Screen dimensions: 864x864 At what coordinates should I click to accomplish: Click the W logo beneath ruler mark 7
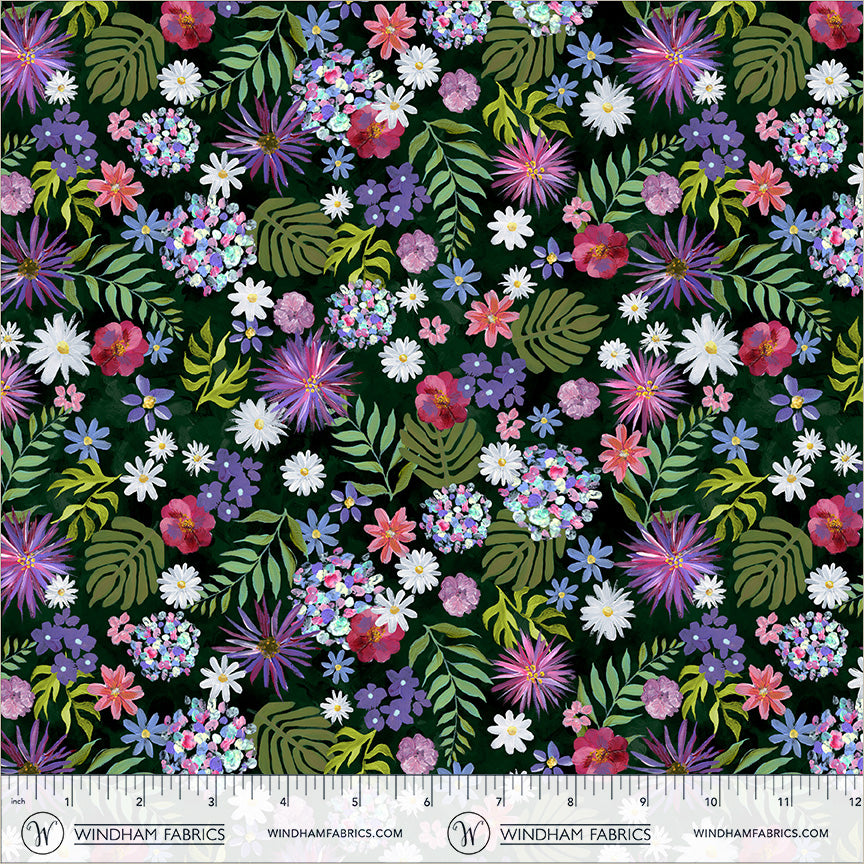468,833
